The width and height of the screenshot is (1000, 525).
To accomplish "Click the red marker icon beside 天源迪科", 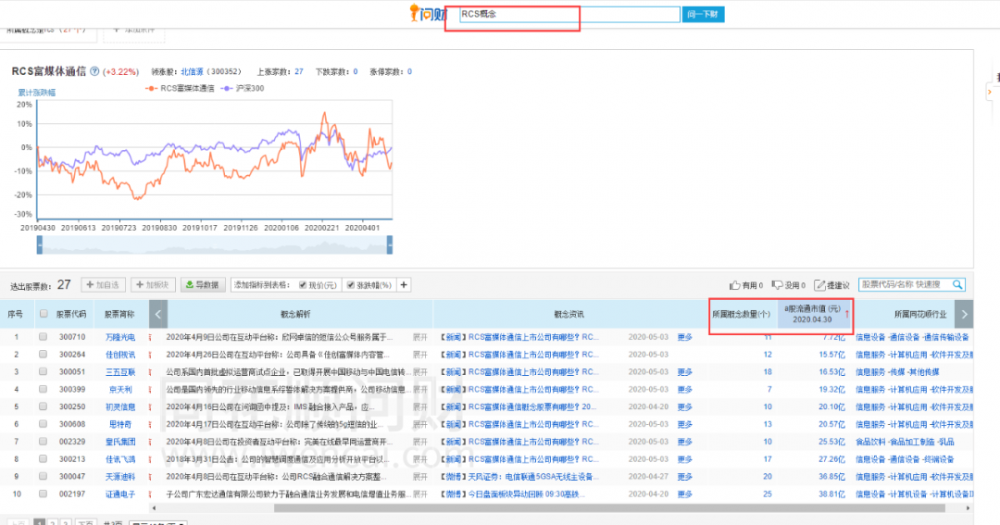I will pyautogui.click(x=150, y=477).
